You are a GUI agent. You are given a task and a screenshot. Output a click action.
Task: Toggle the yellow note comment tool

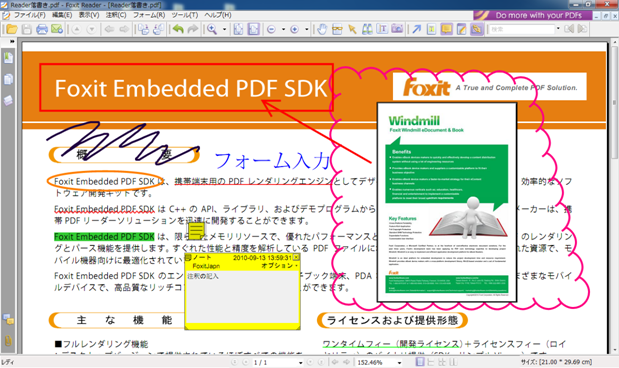[446, 29]
